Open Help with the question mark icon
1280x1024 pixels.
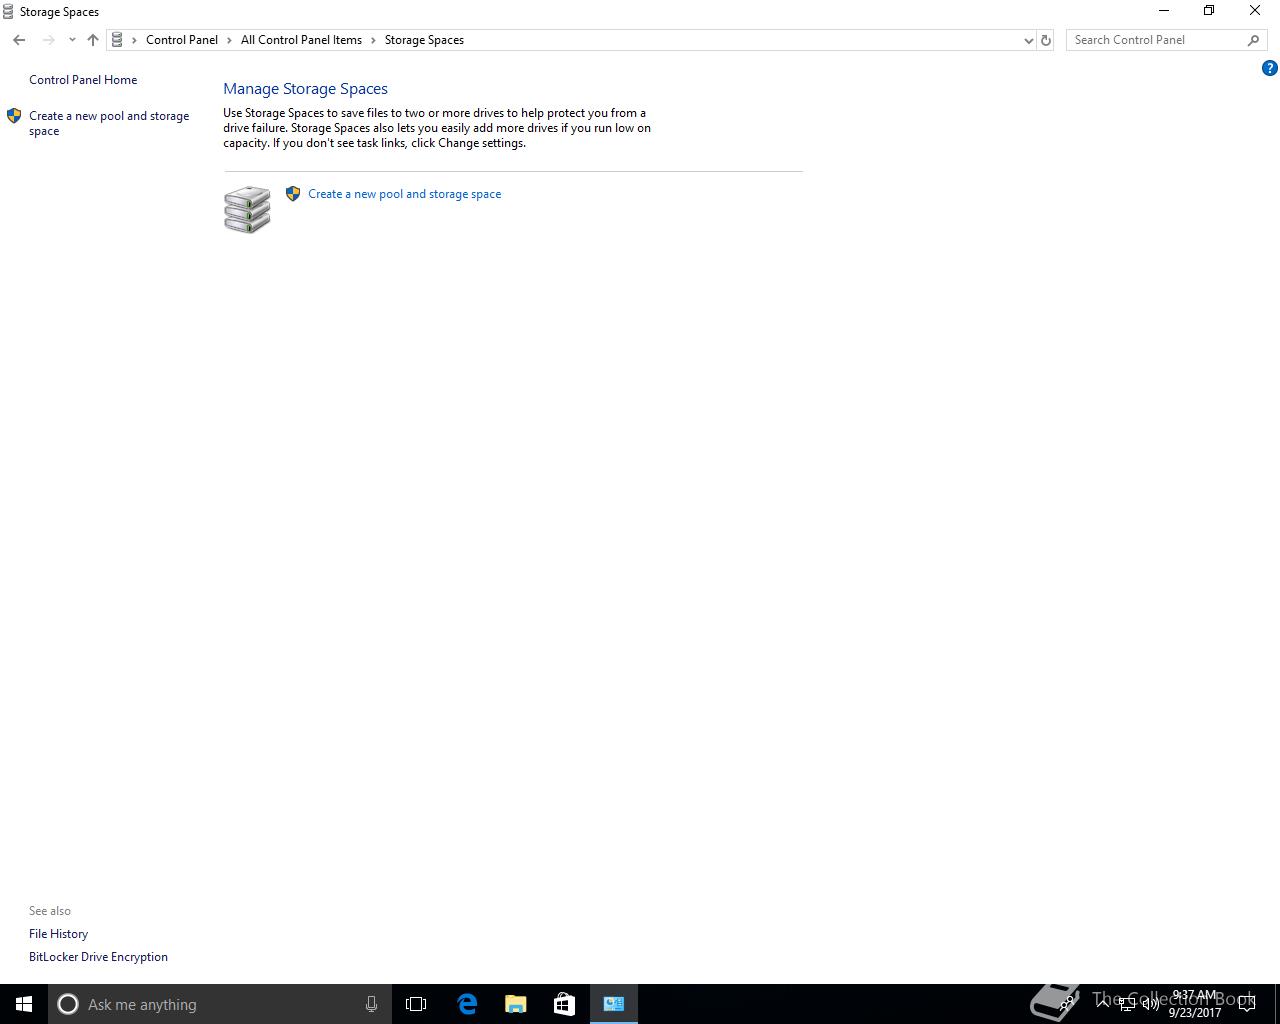click(1269, 68)
